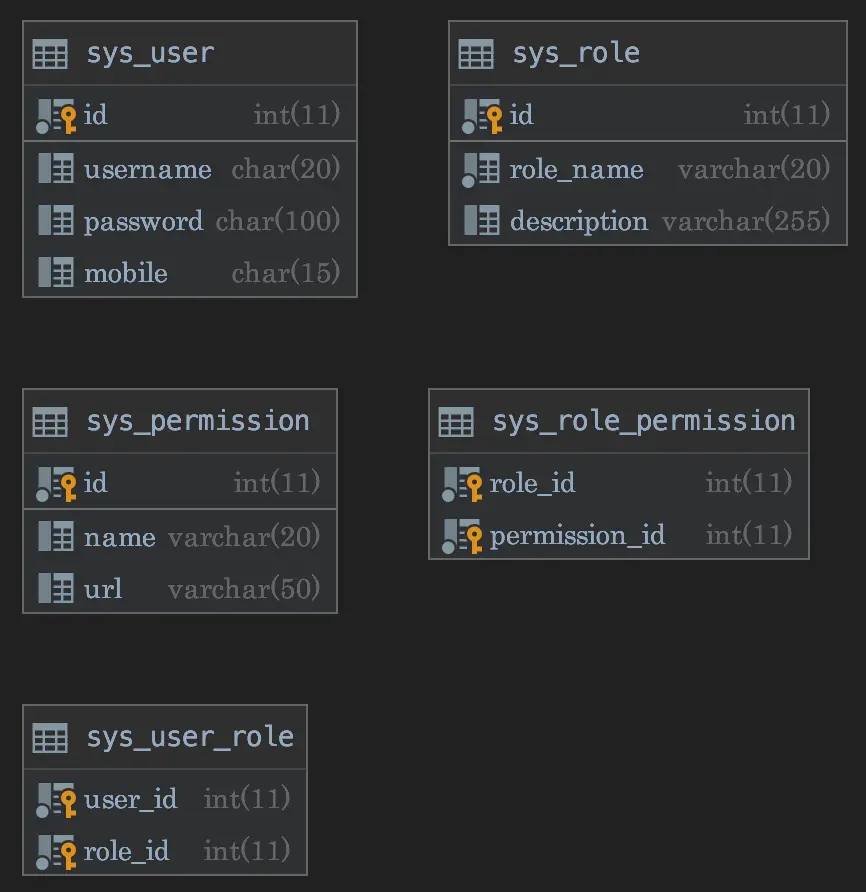Image resolution: width=866 pixels, height=892 pixels.
Task: Click column icon beside mobile field
Action: [x=56, y=273]
